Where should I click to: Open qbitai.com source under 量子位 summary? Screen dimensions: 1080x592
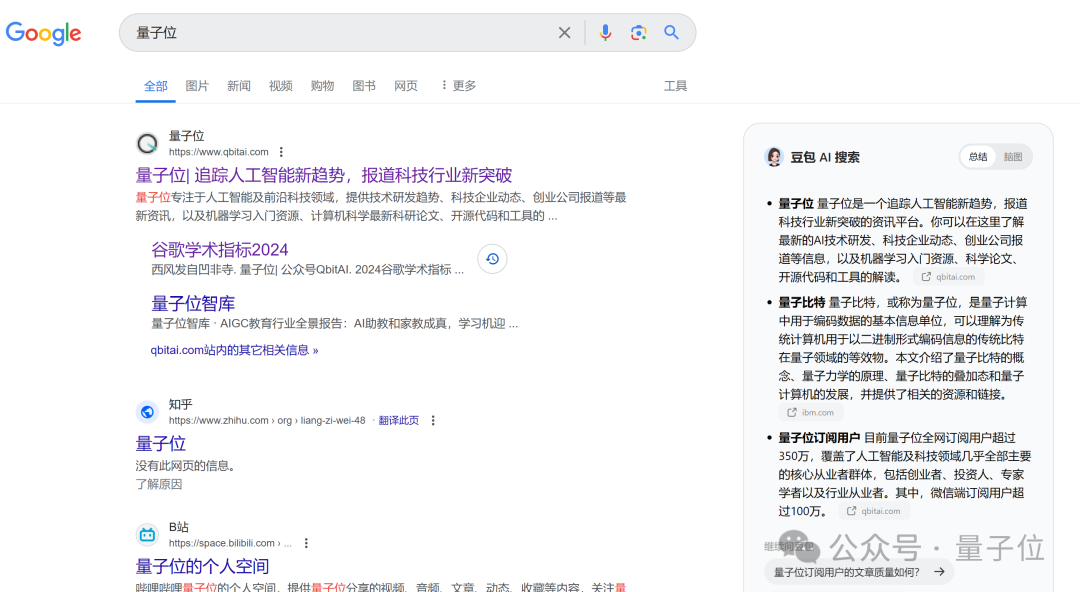tap(949, 277)
